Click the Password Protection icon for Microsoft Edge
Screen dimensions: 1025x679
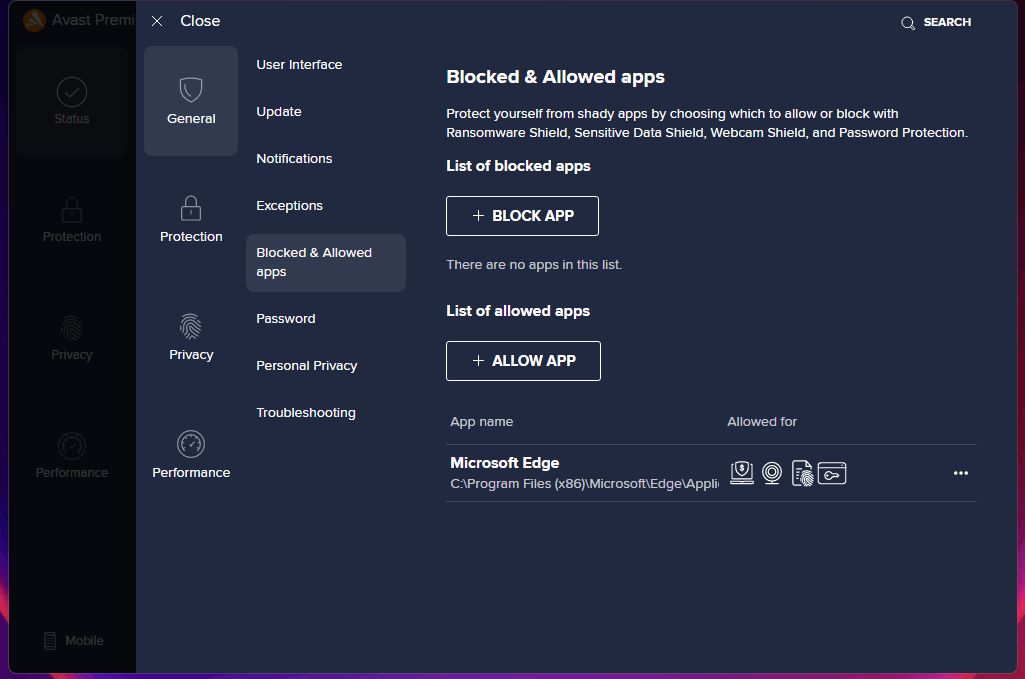click(x=832, y=473)
